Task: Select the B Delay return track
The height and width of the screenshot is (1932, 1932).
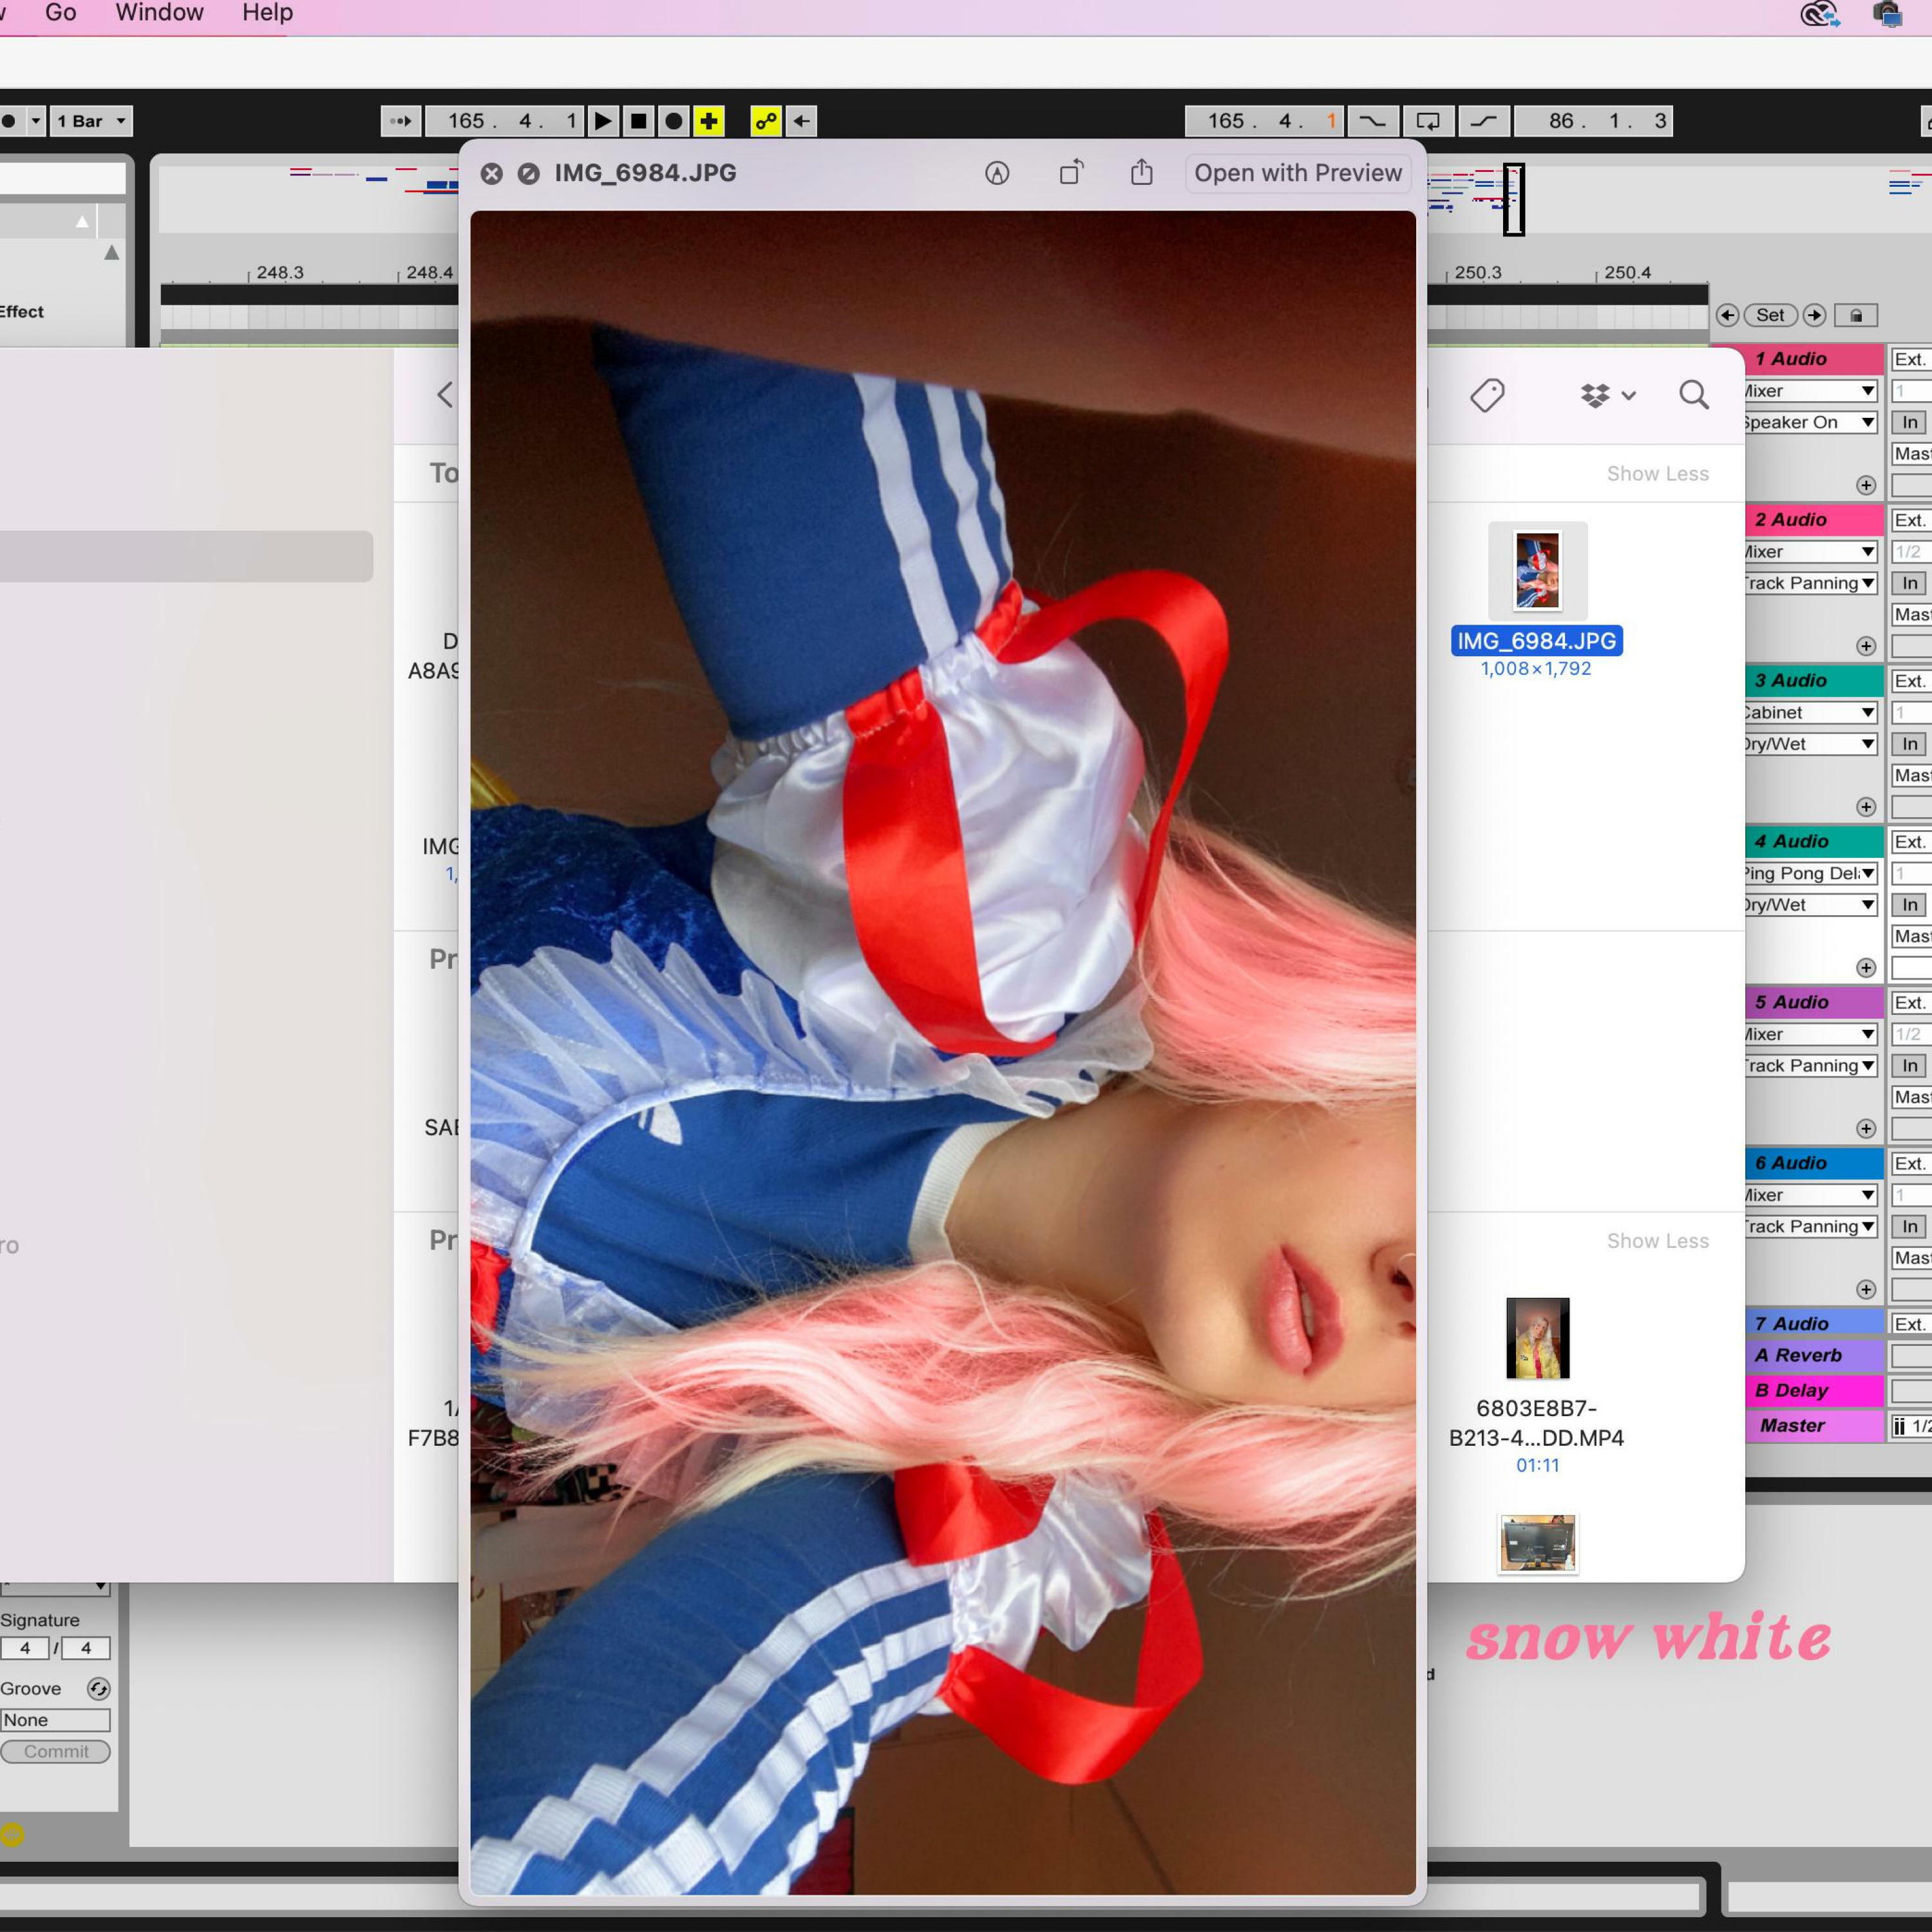Action: (x=1814, y=1390)
